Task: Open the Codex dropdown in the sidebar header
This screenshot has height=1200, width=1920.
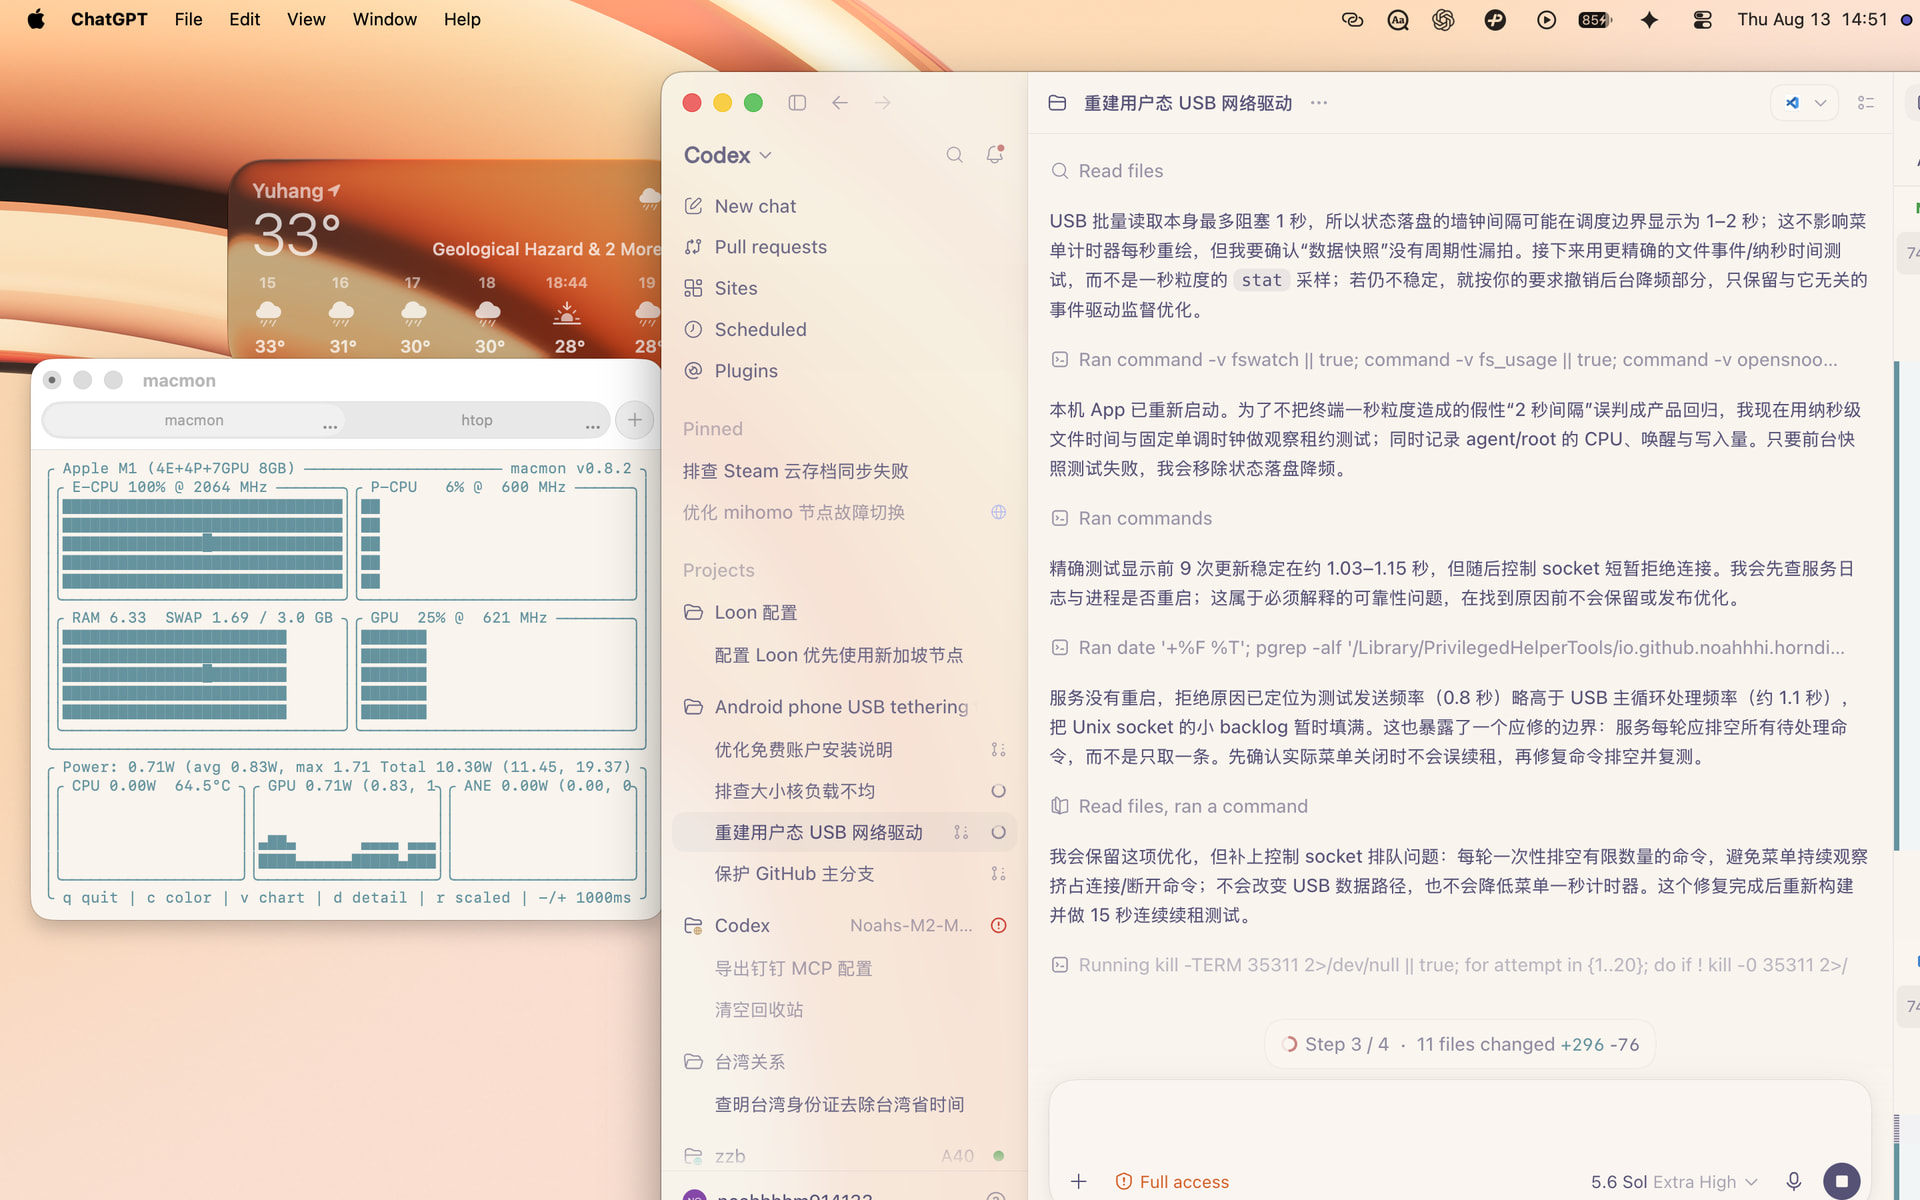Action: tap(728, 155)
